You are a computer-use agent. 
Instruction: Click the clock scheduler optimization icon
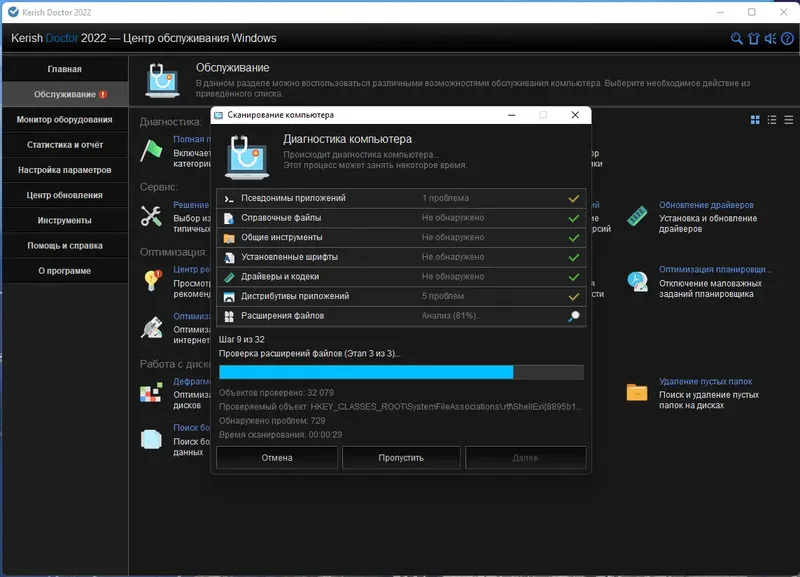pos(637,282)
